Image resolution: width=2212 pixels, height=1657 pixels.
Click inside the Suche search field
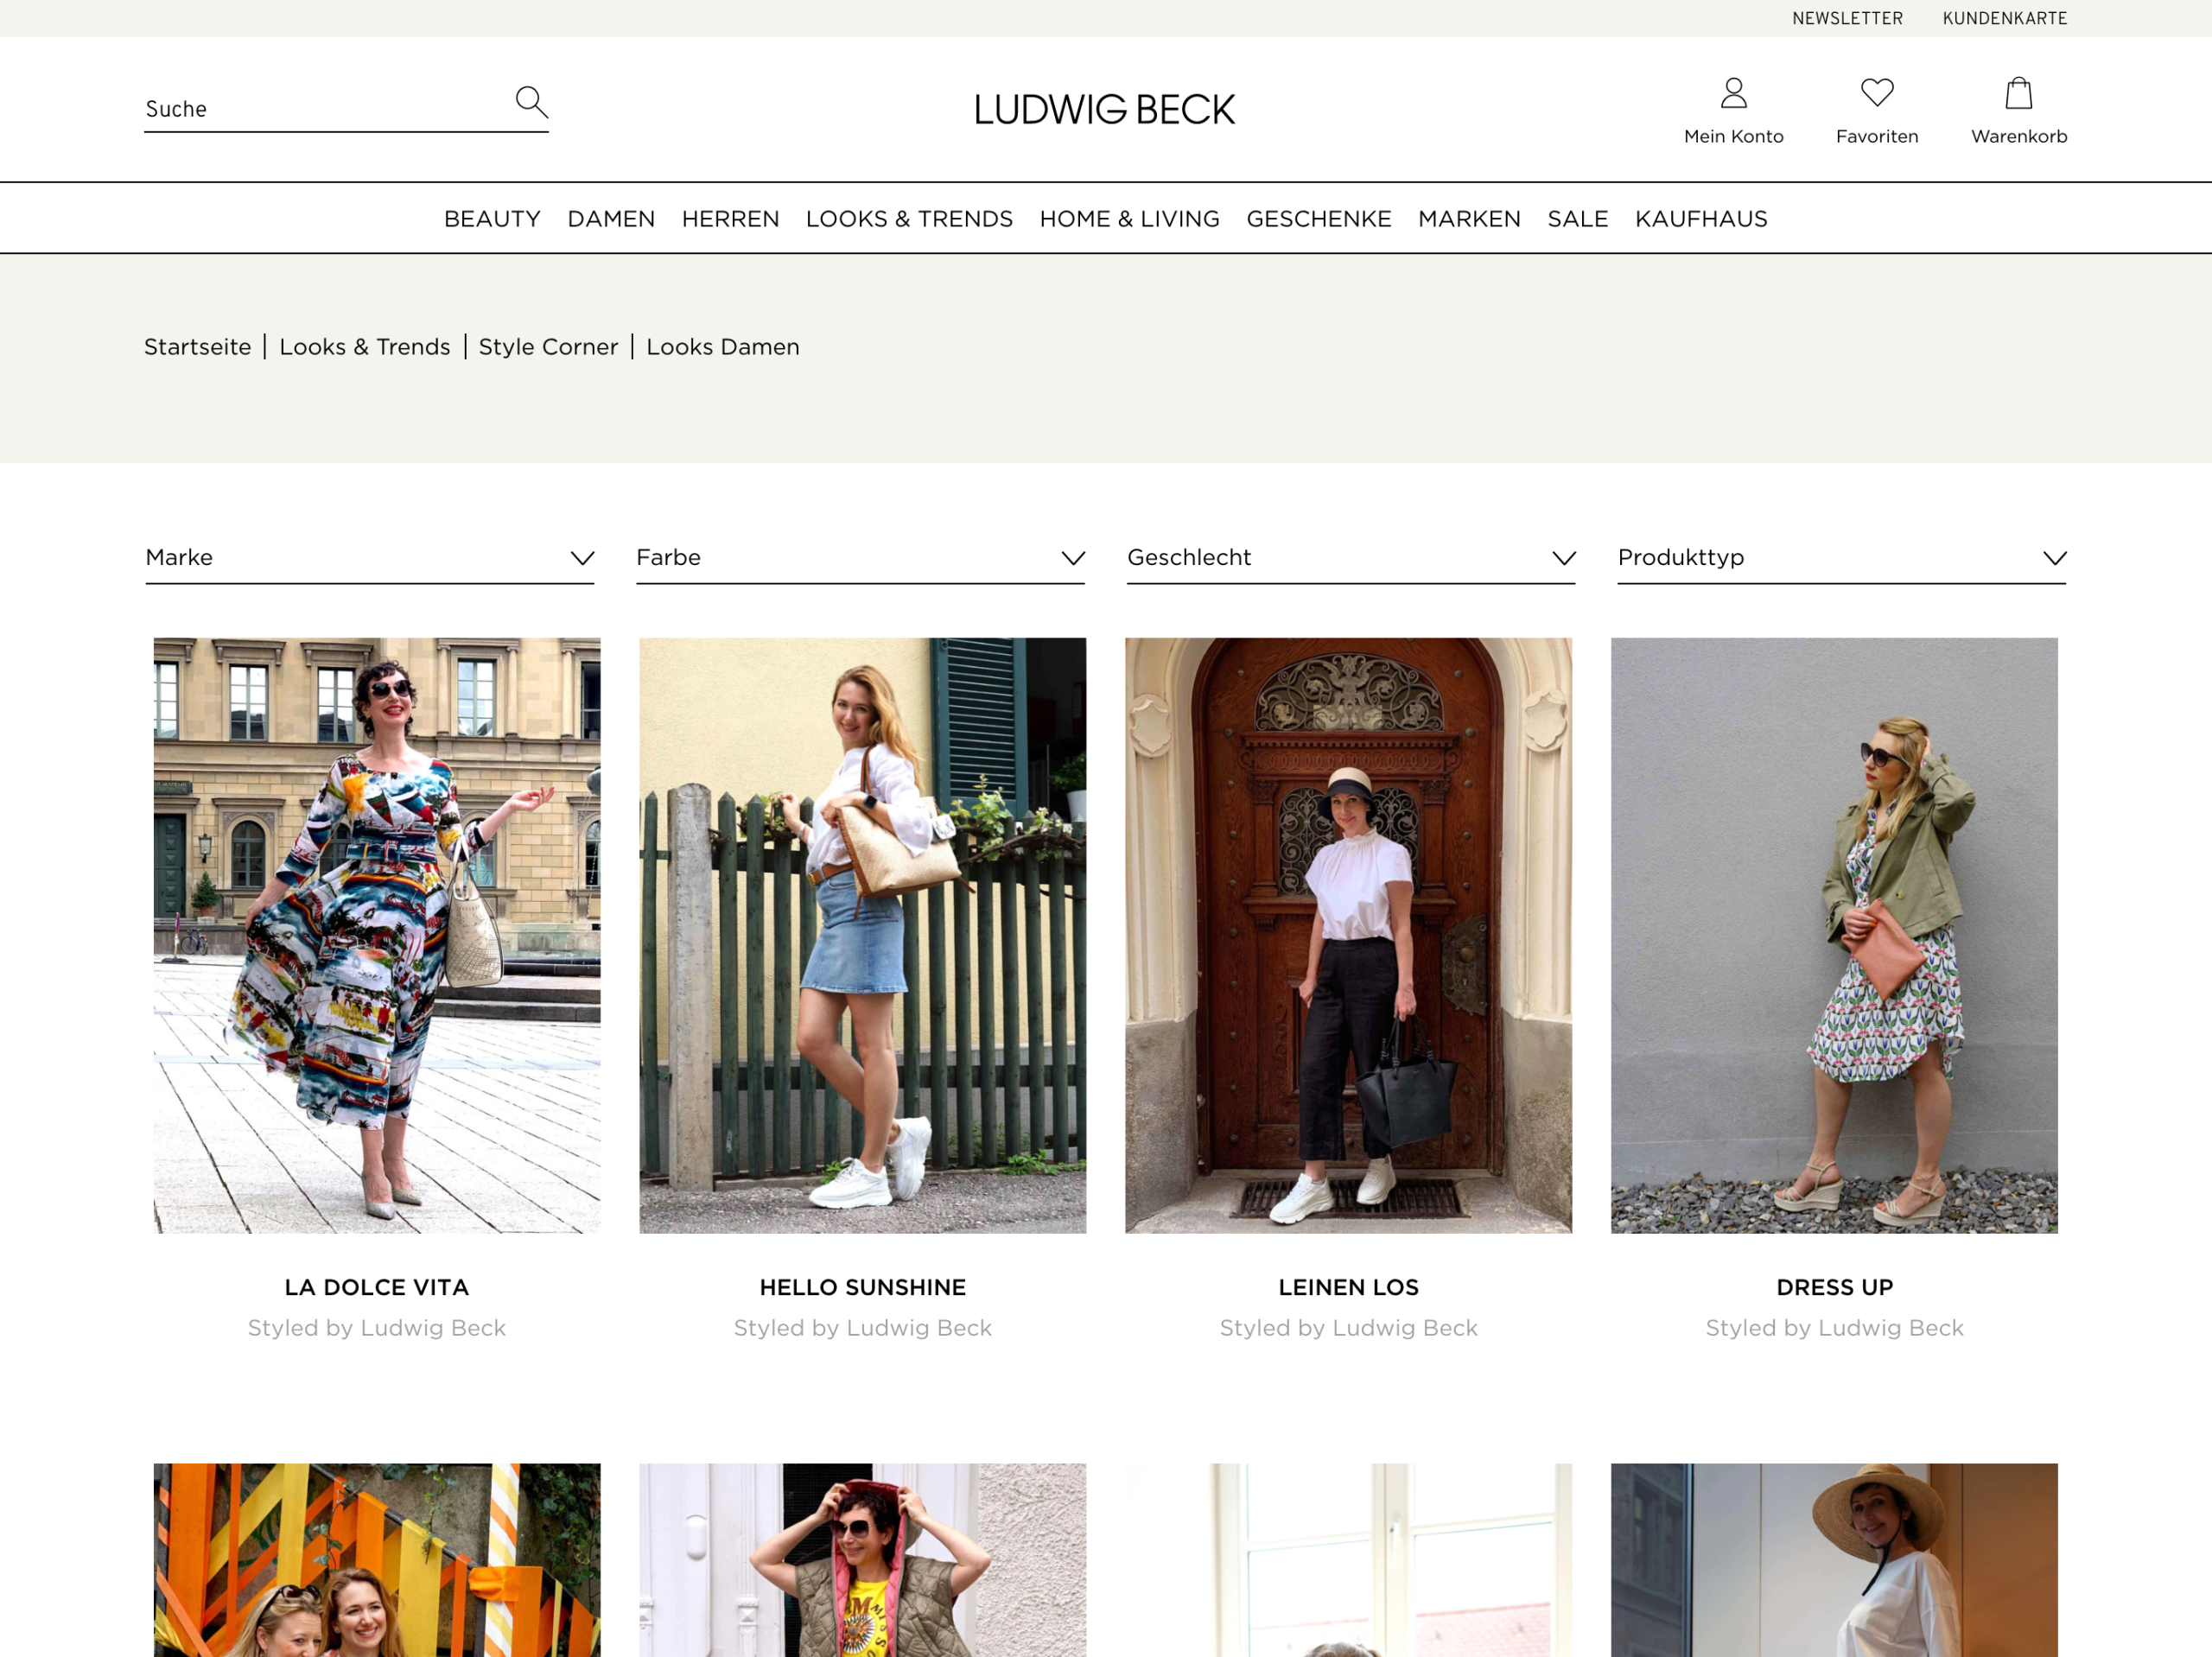(x=300, y=108)
